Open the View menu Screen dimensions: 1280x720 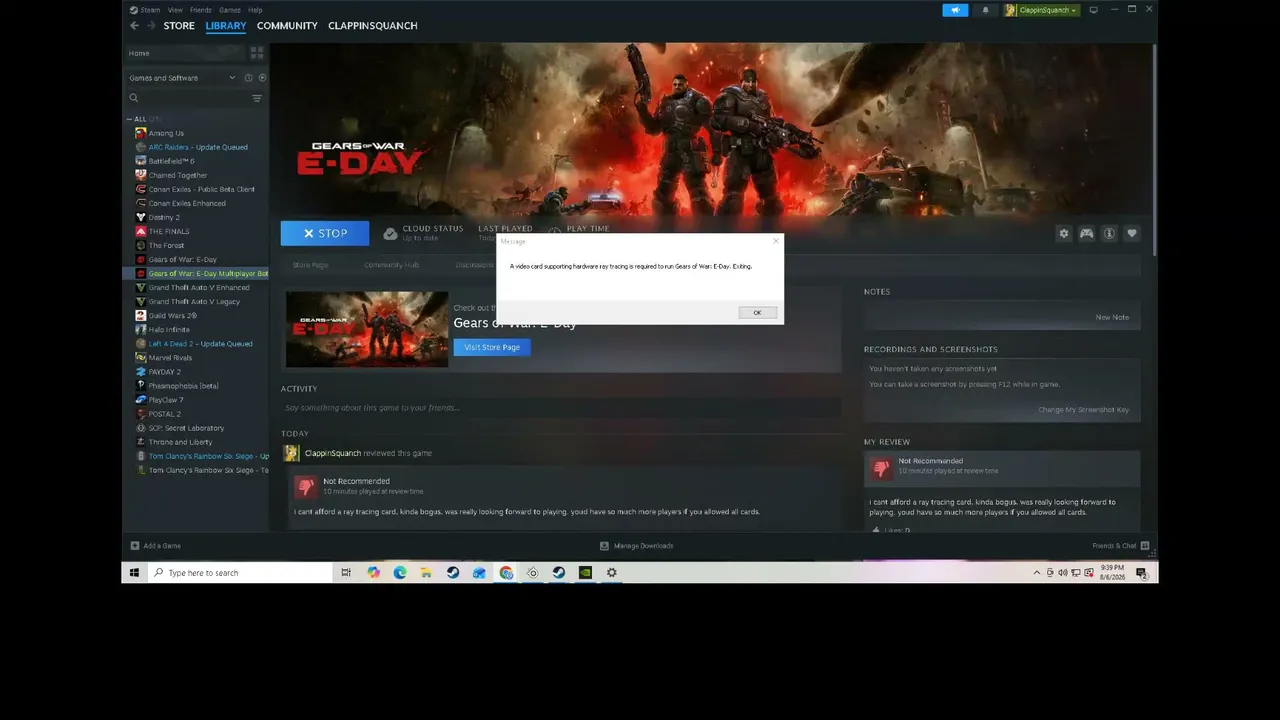[175, 10]
